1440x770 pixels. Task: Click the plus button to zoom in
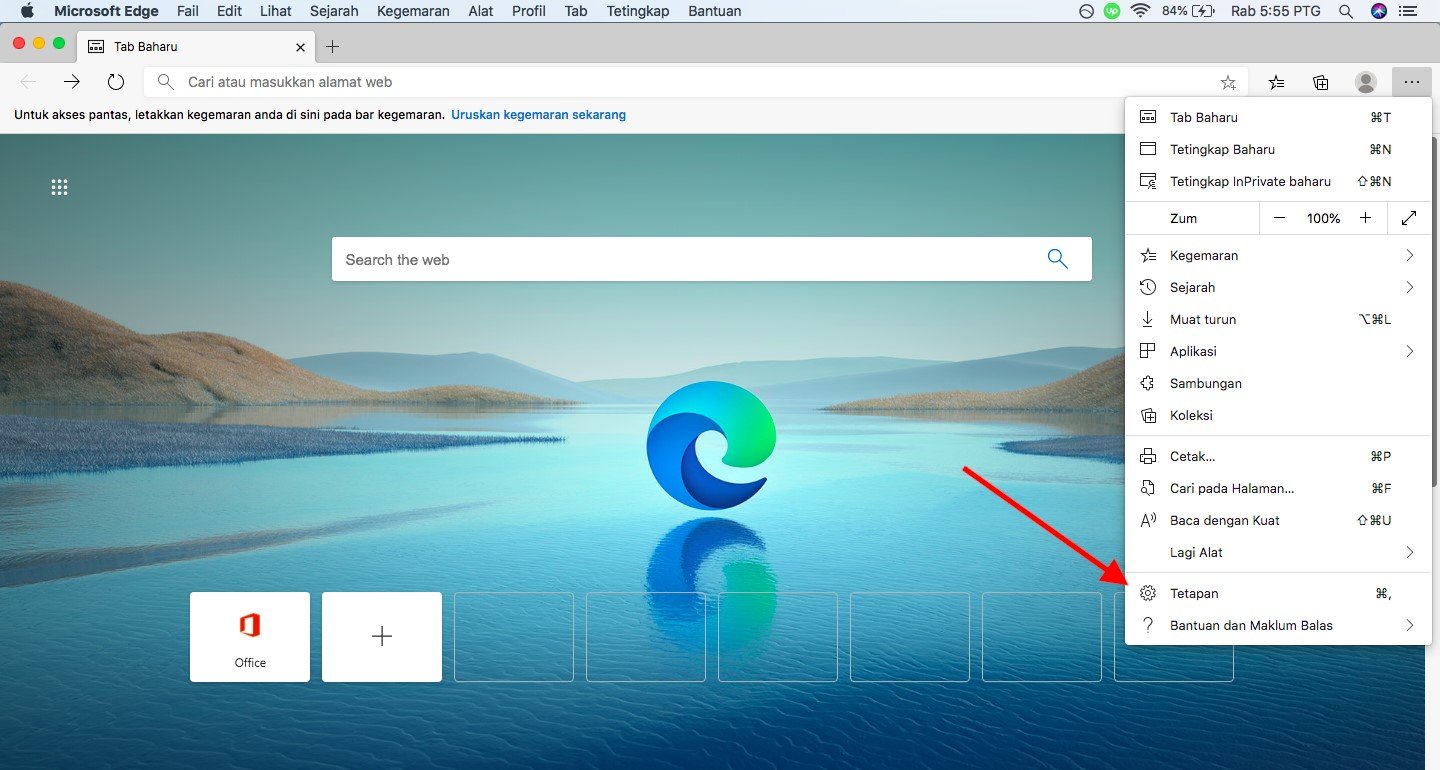pyautogui.click(x=1365, y=218)
